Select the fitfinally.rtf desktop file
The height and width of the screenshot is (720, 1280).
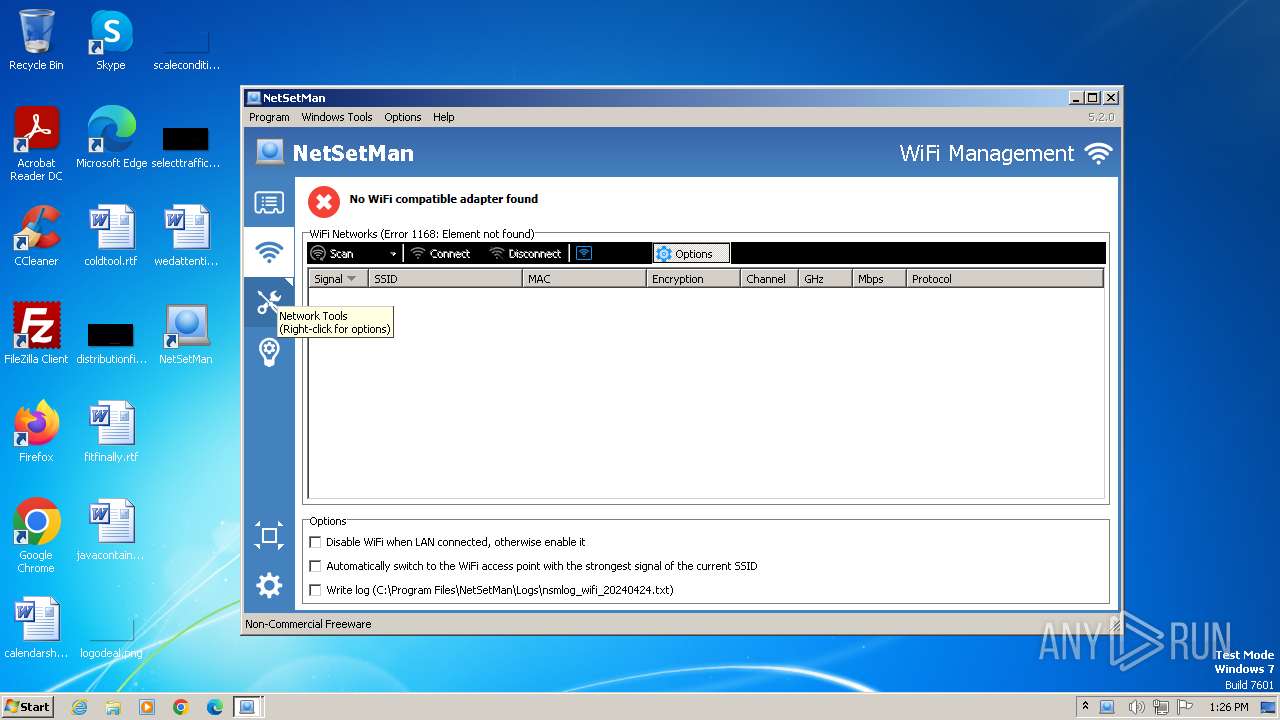pyautogui.click(x=111, y=432)
